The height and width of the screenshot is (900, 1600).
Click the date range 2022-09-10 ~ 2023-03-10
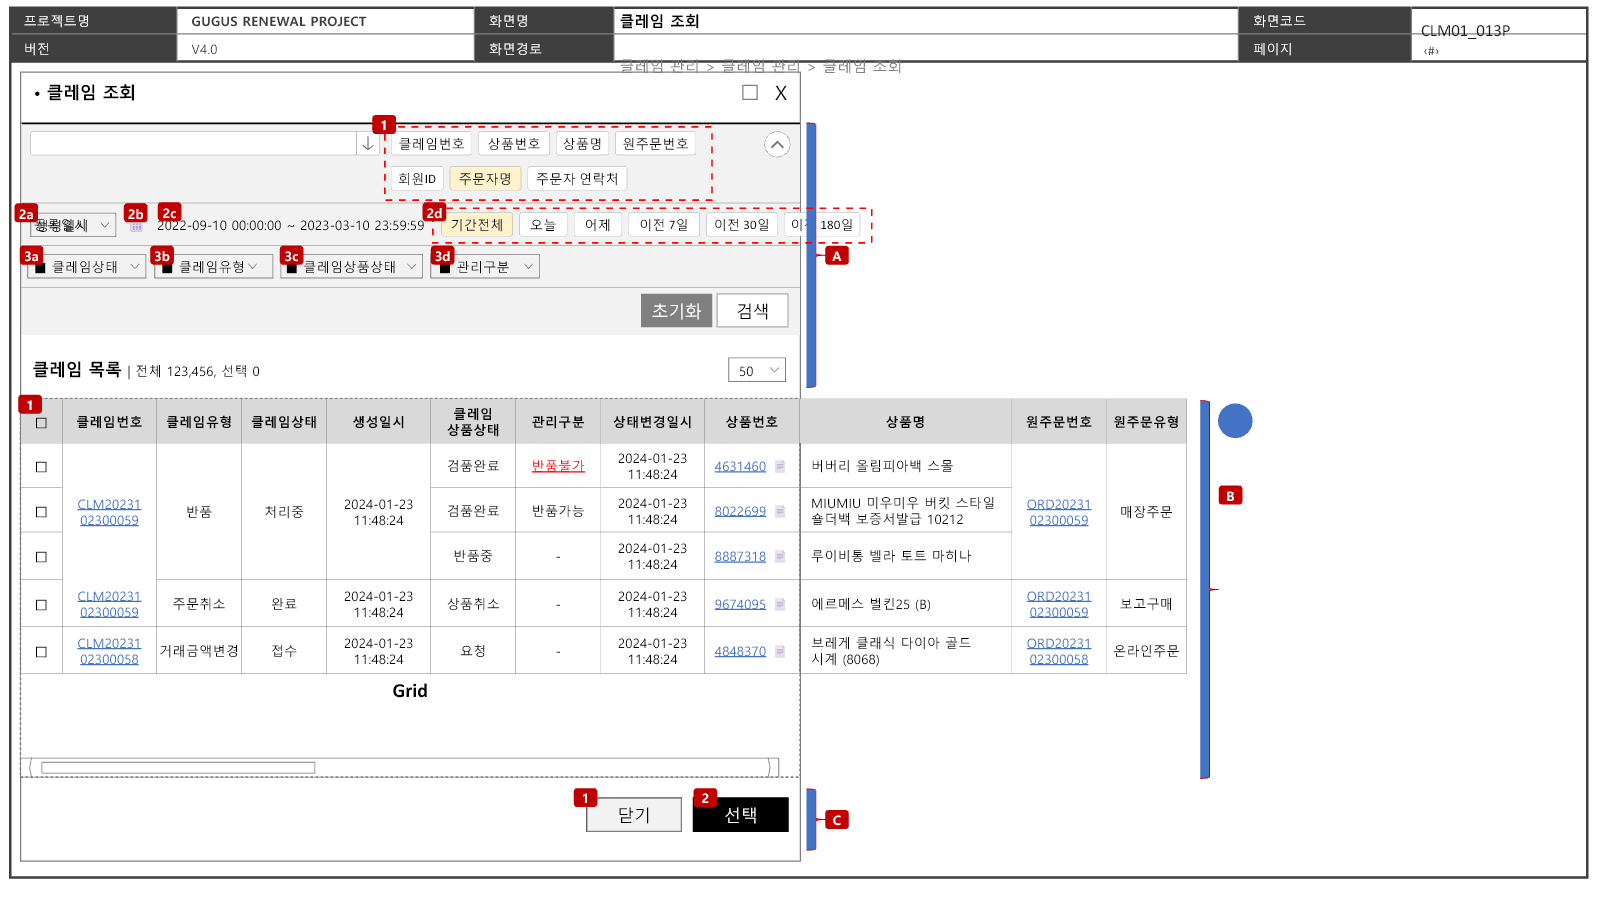click(x=291, y=226)
